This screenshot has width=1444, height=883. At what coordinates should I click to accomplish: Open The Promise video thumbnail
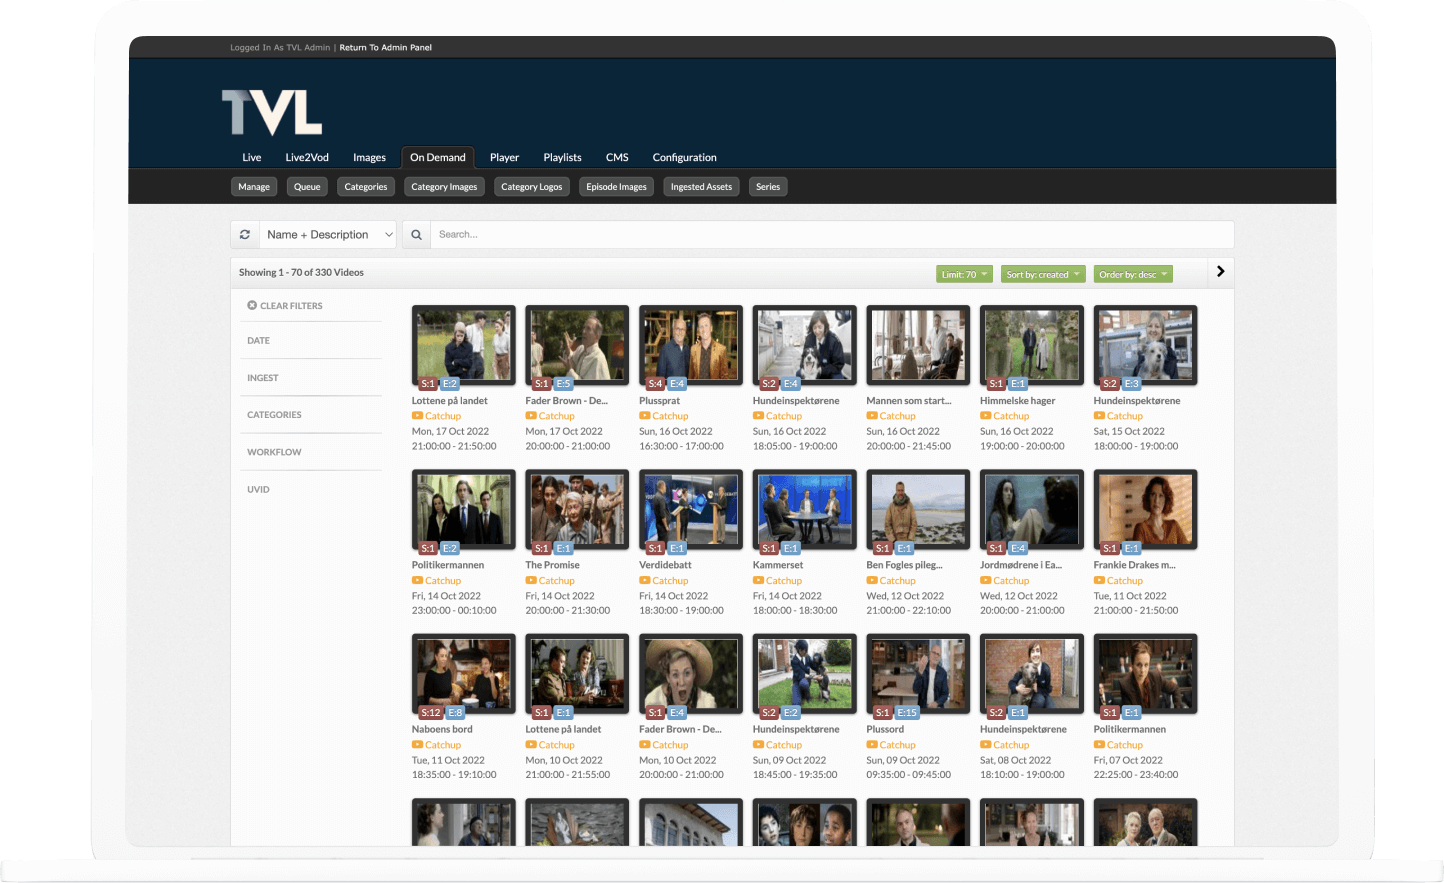pos(577,510)
